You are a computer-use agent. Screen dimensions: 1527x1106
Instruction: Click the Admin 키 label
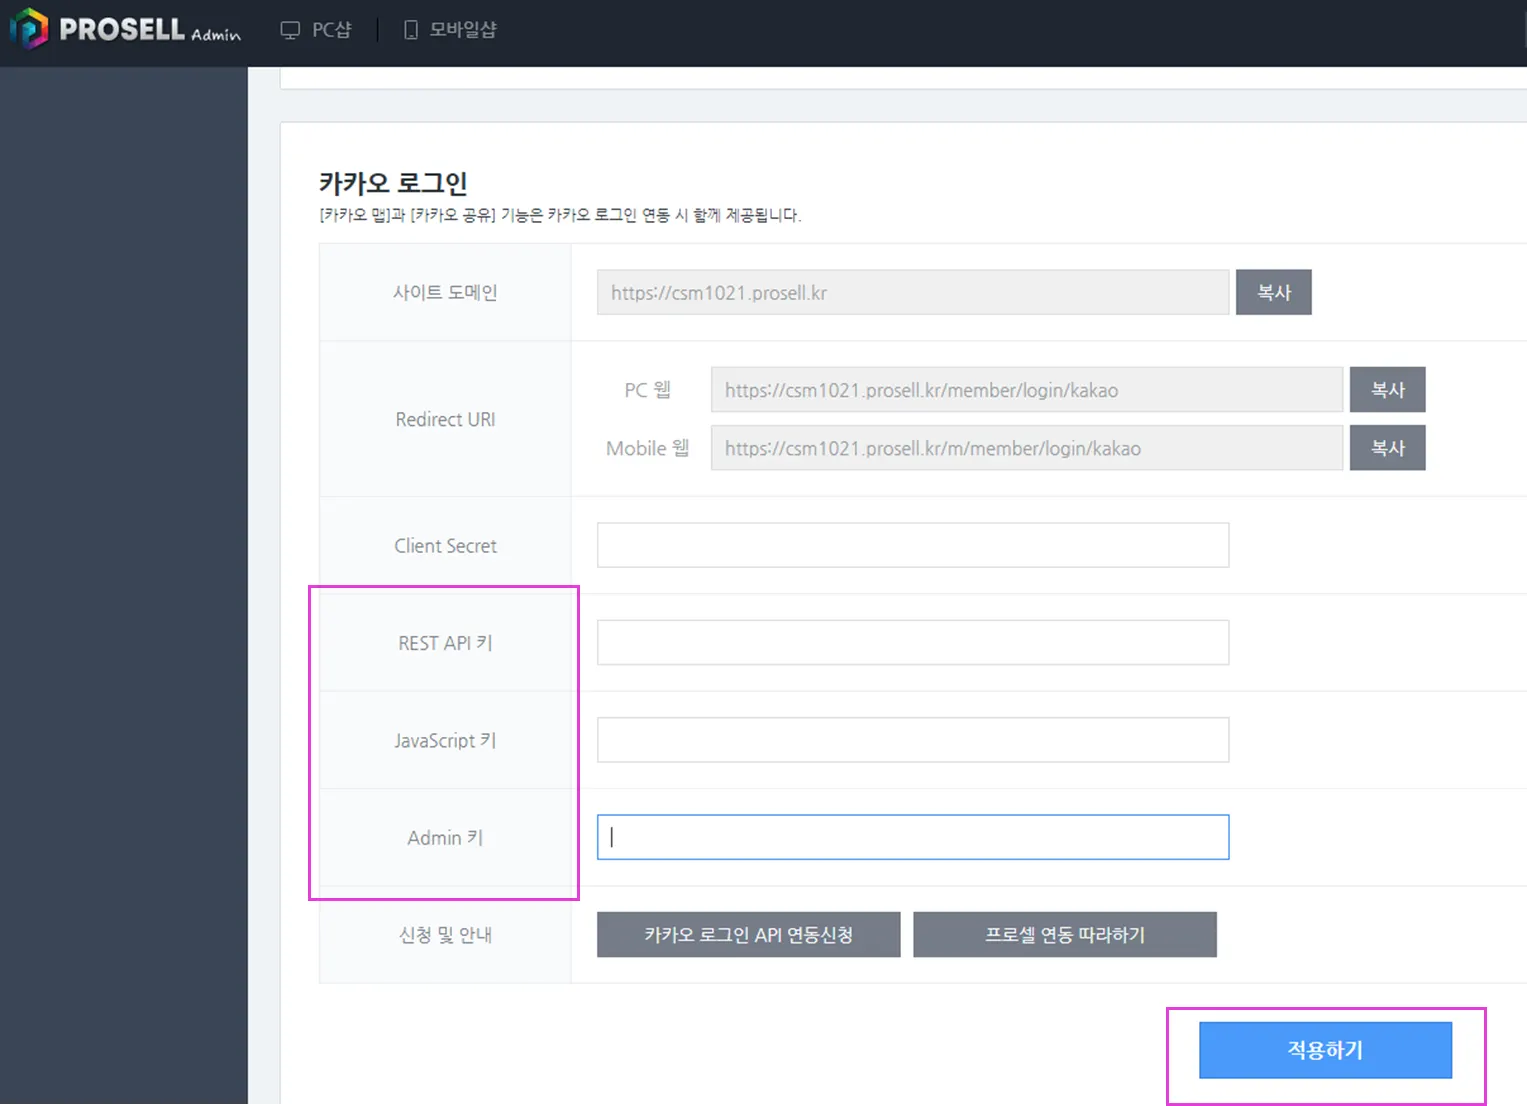click(x=445, y=837)
